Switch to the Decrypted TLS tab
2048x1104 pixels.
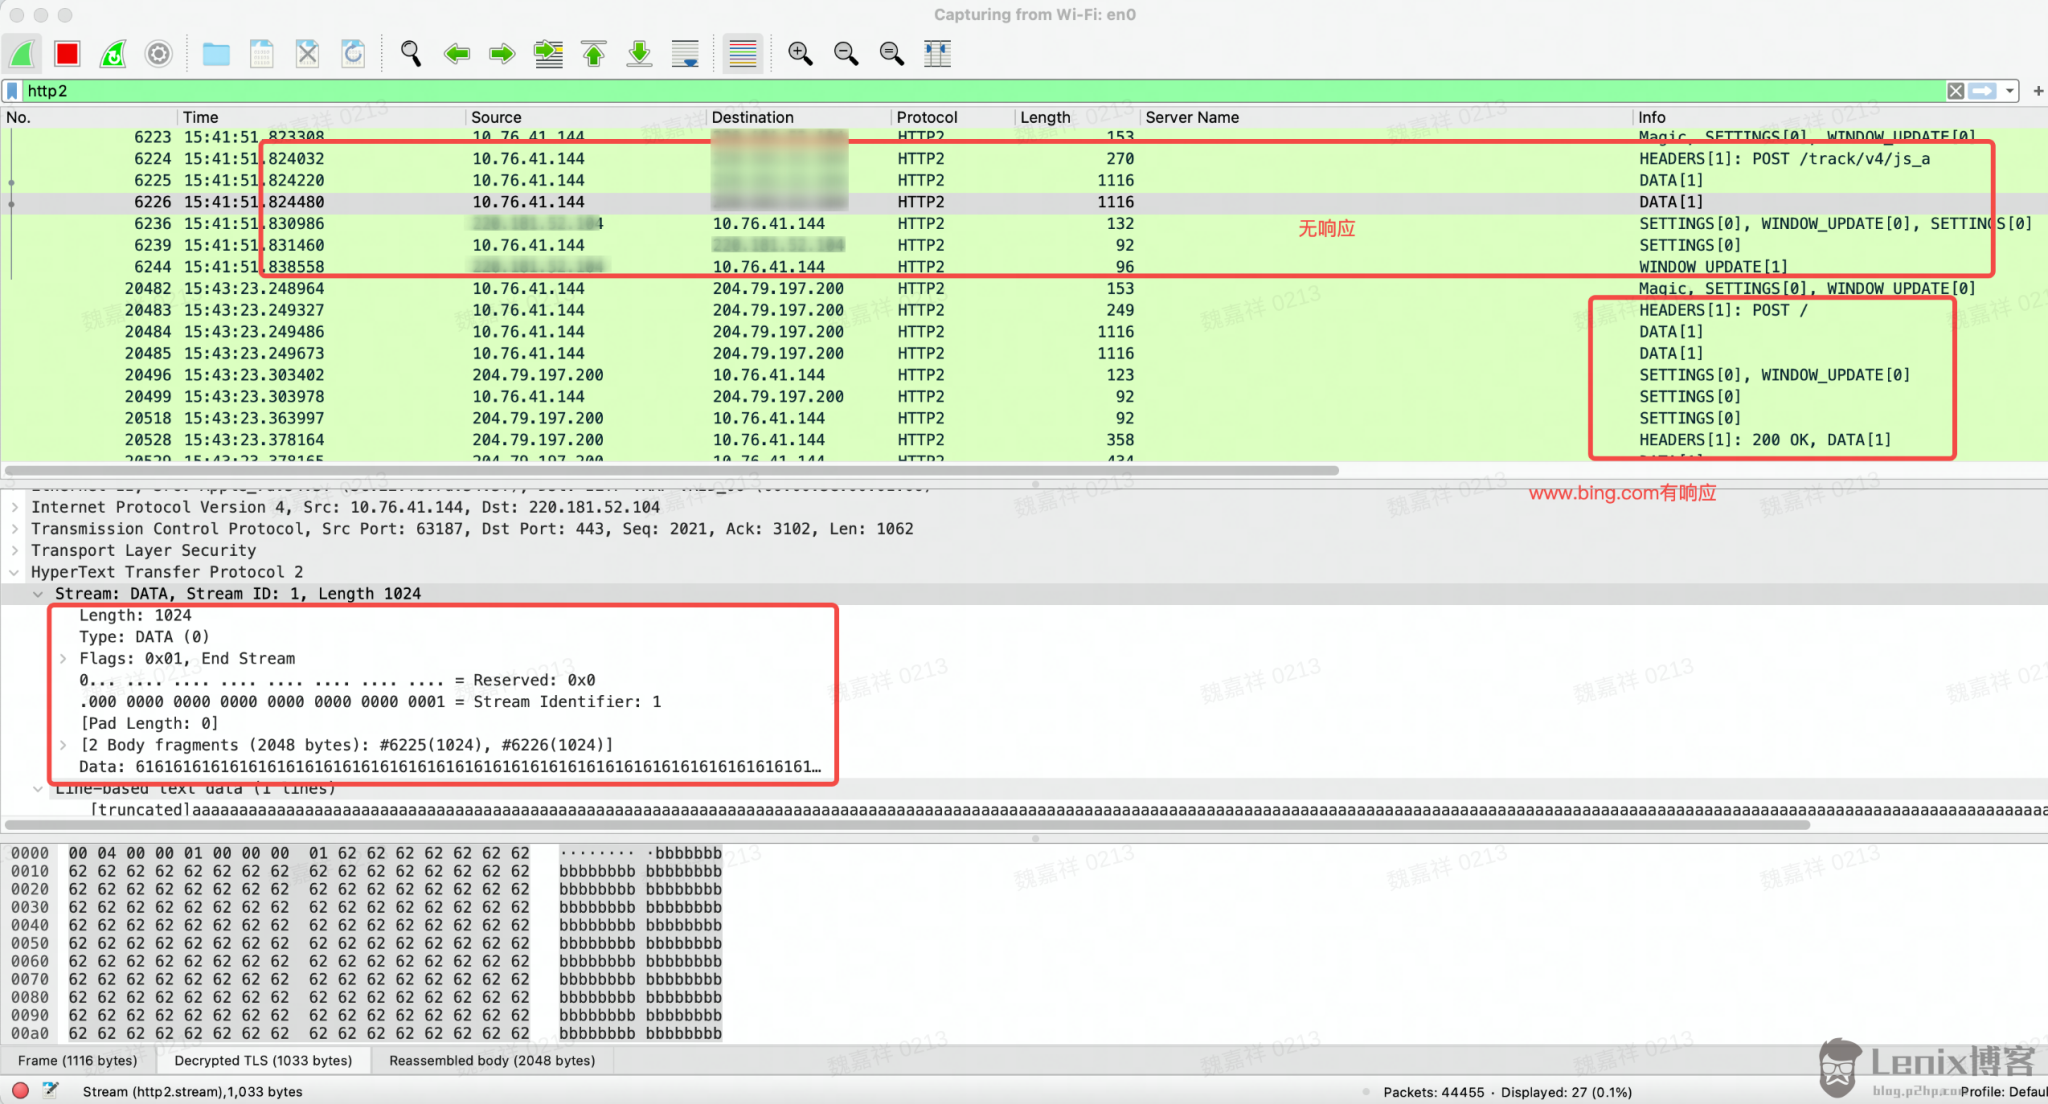coord(263,1060)
